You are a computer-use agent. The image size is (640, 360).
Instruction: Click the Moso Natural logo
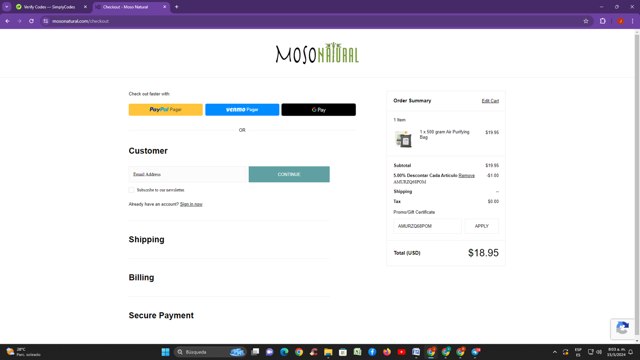coord(317,53)
